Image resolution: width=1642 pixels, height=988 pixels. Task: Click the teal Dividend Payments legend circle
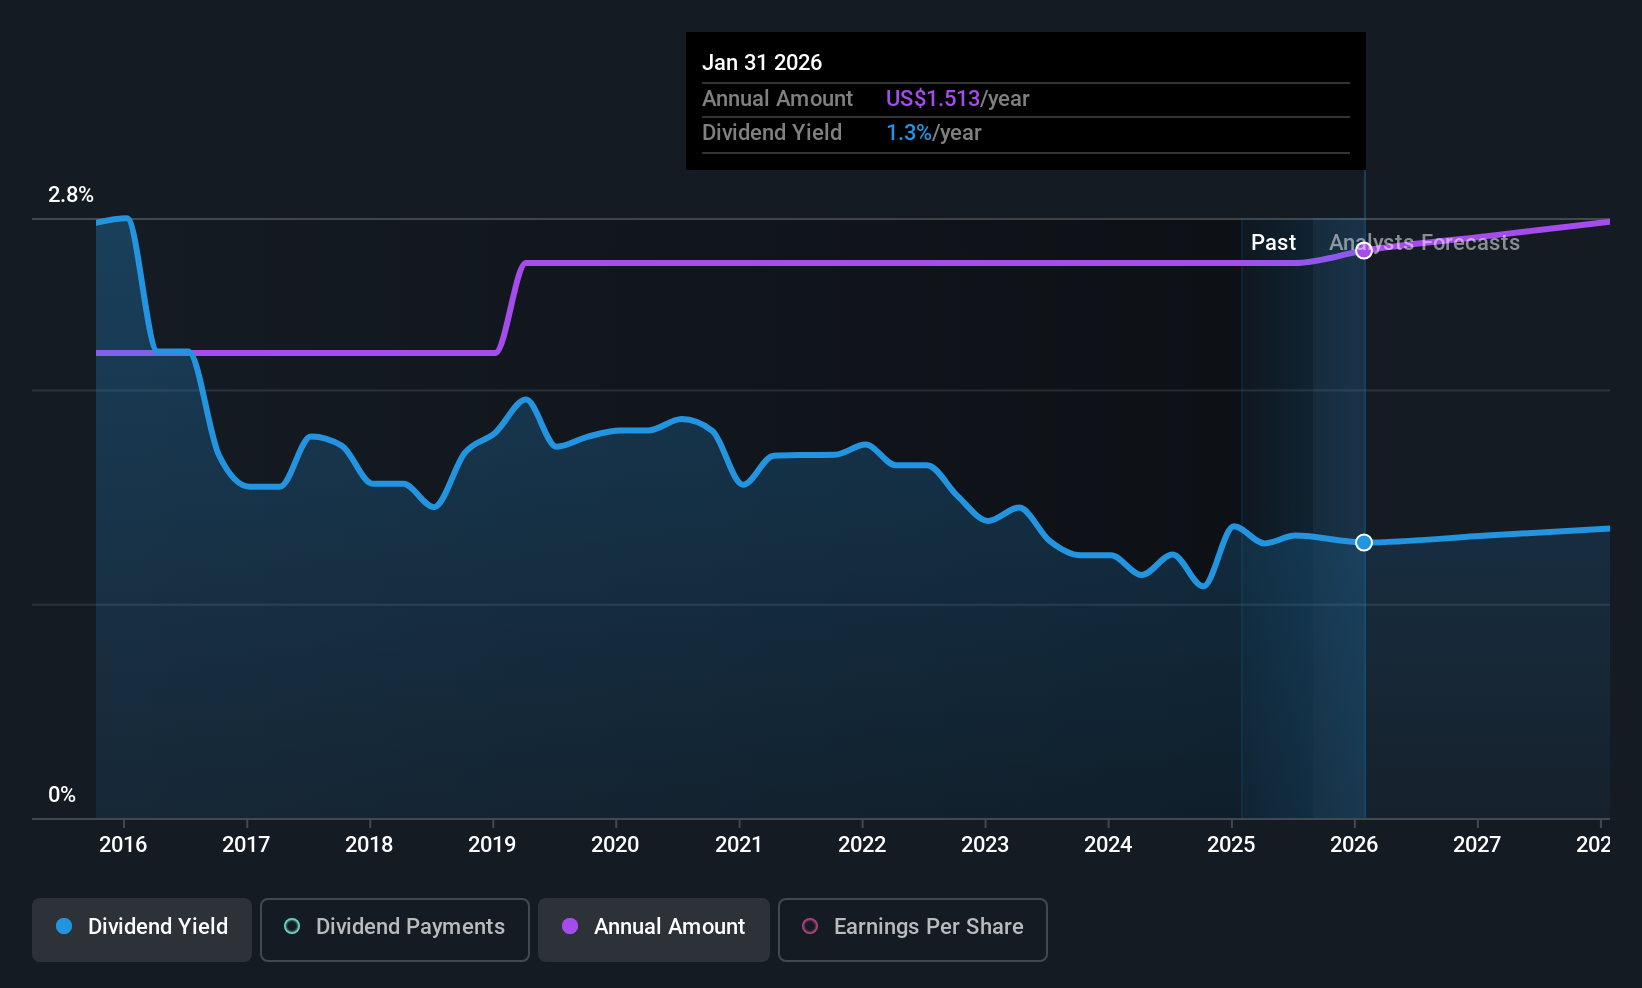pos(291,927)
